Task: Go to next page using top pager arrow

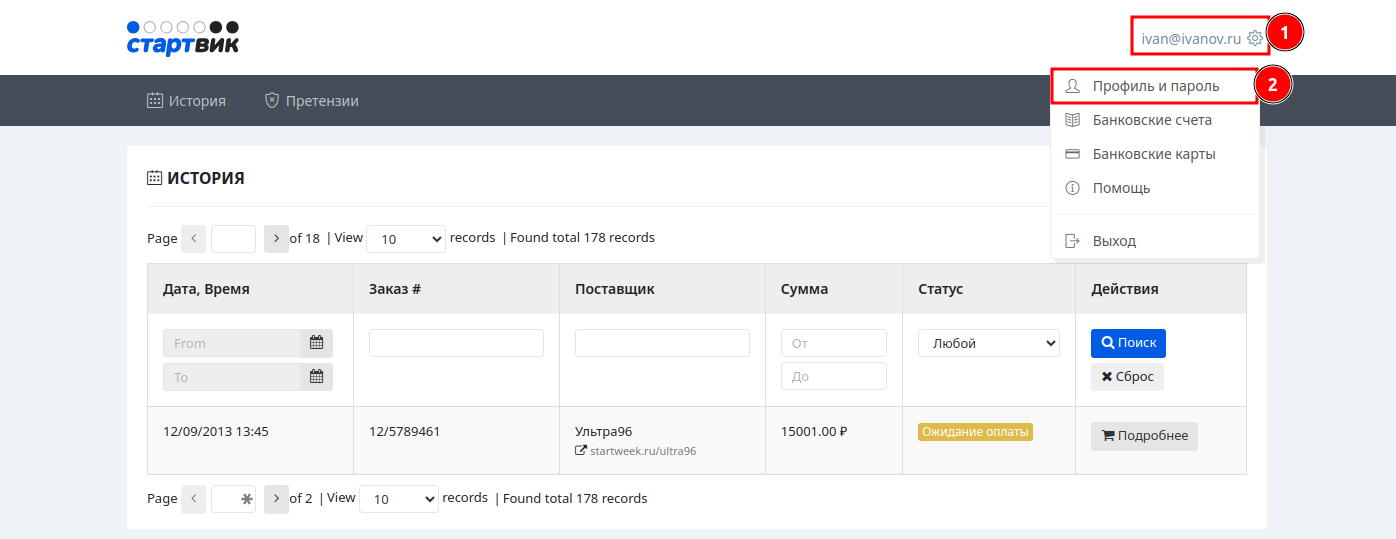Action: [276, 239]
